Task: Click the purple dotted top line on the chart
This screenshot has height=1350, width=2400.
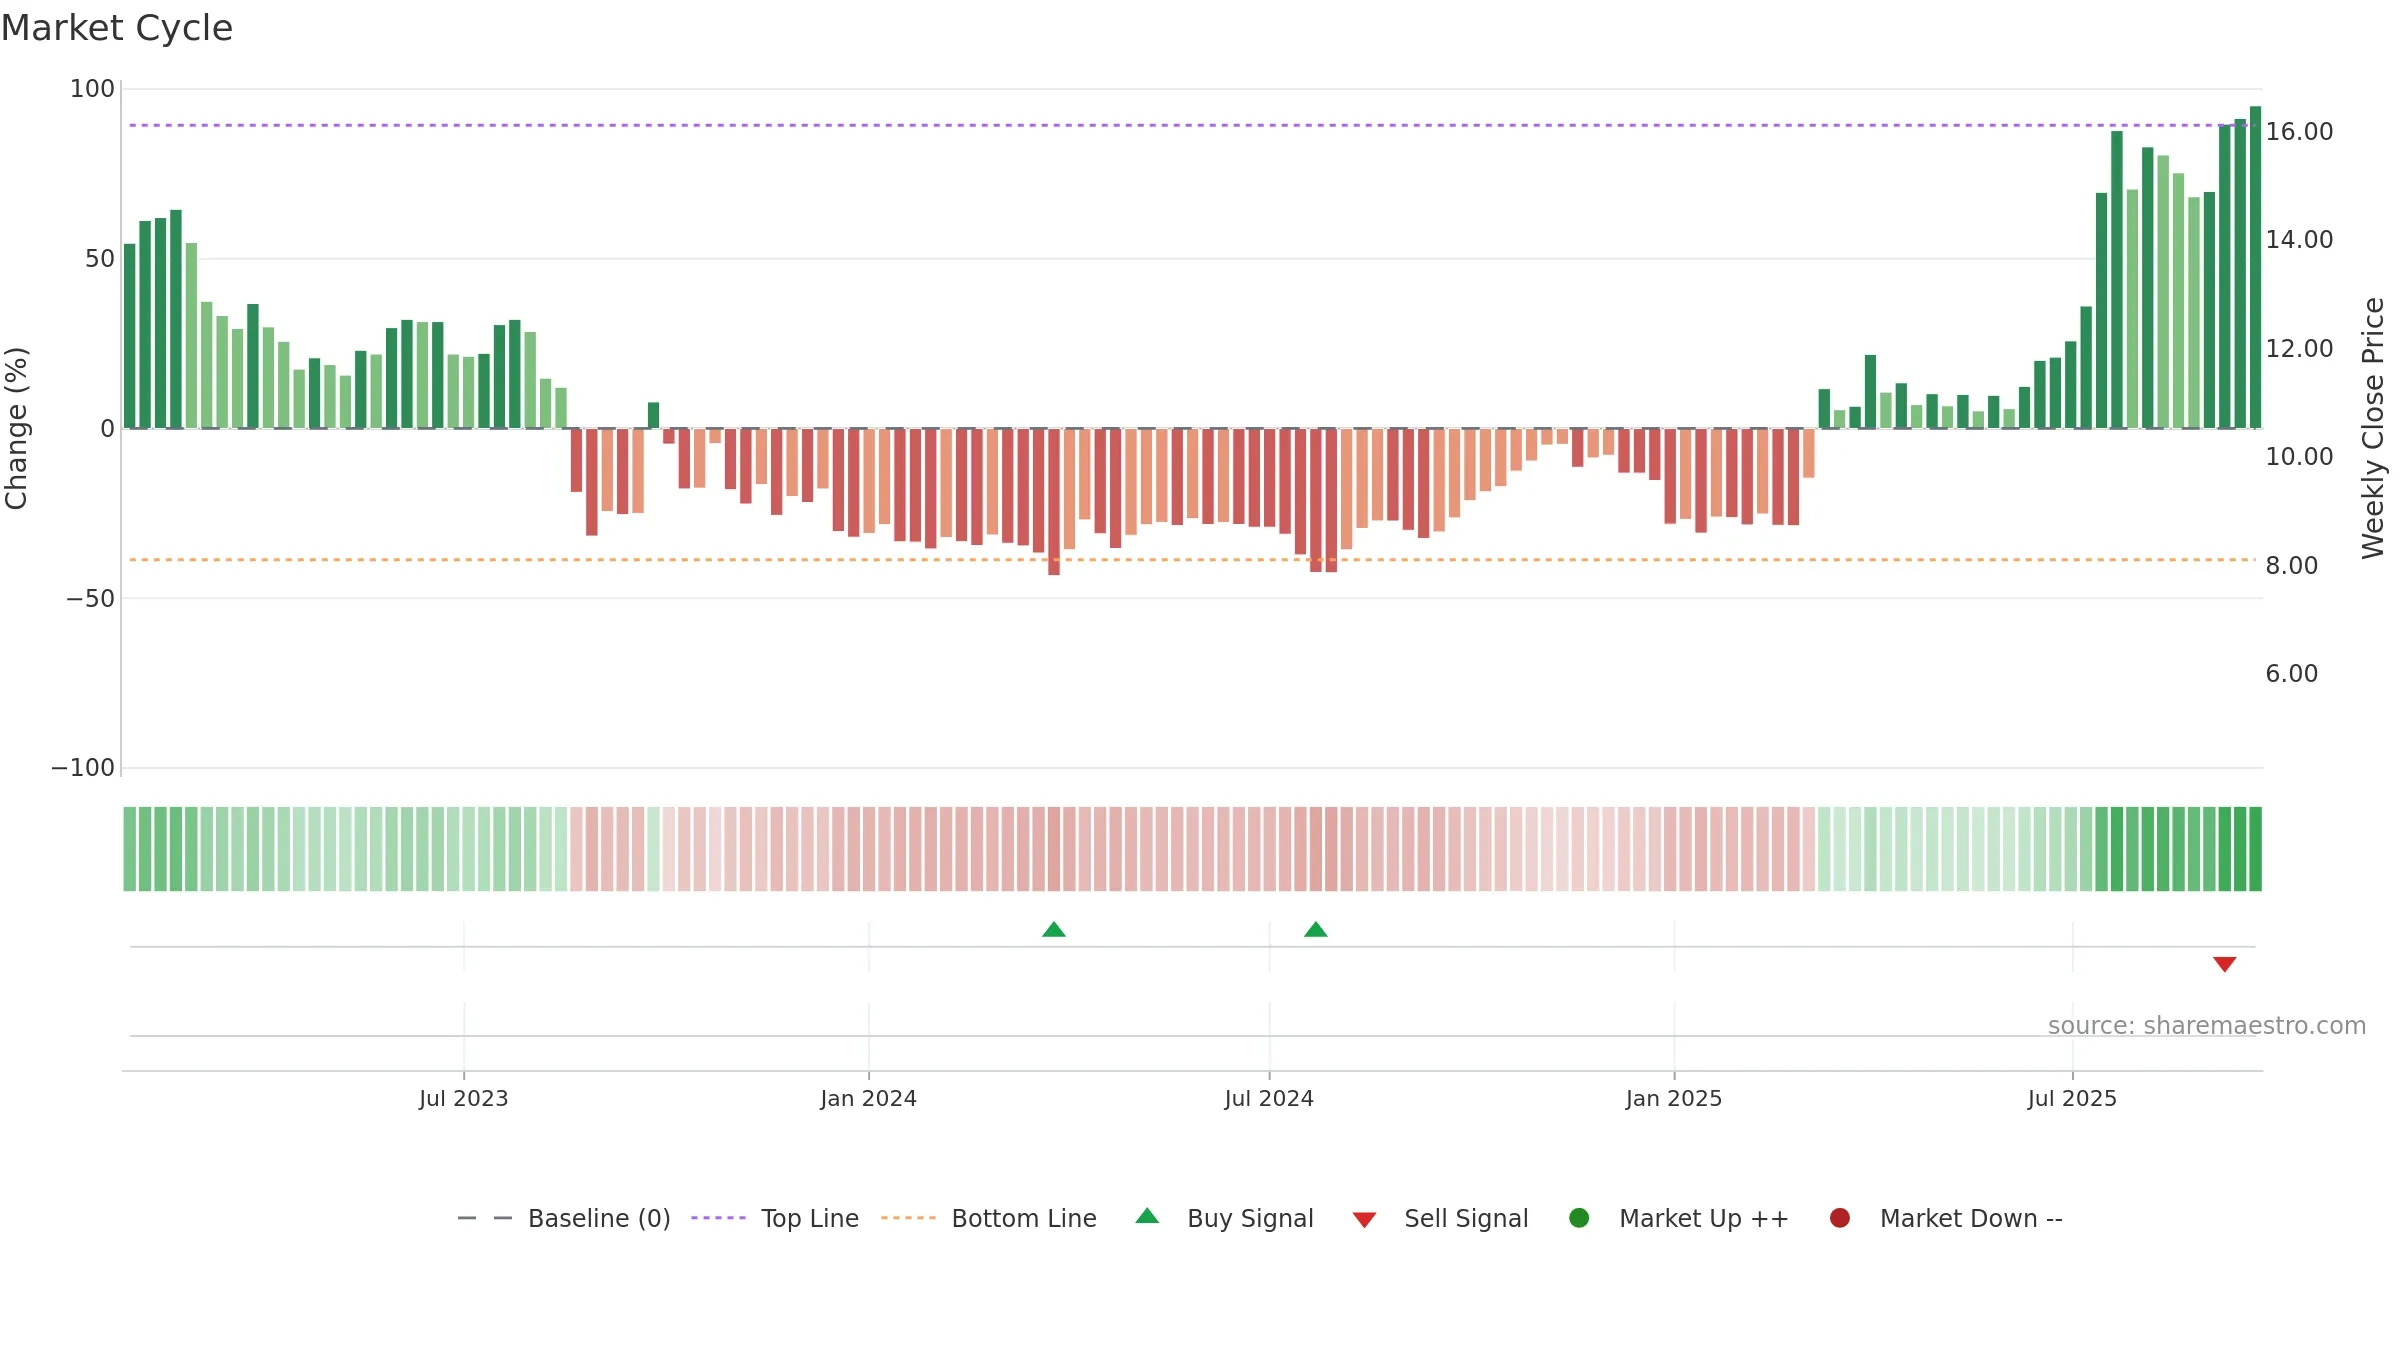Action: (1192, 125)
